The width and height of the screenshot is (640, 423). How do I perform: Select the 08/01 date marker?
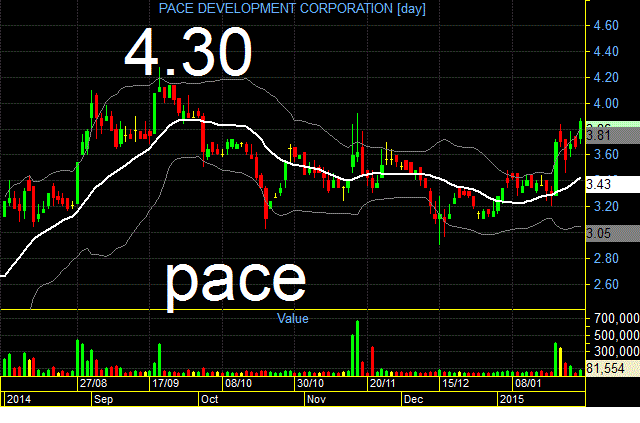[528, 383]
